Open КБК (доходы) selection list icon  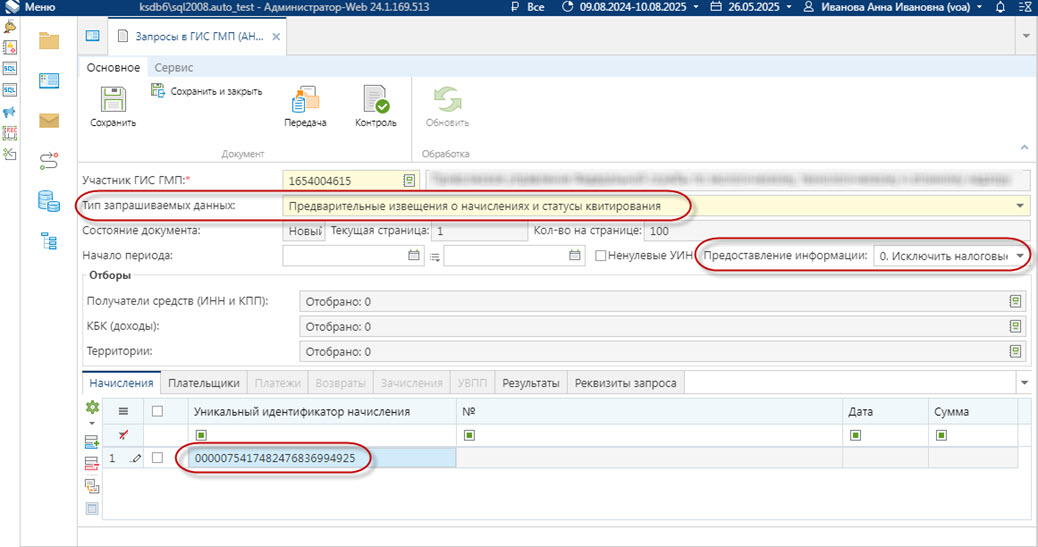(1015, 326)
